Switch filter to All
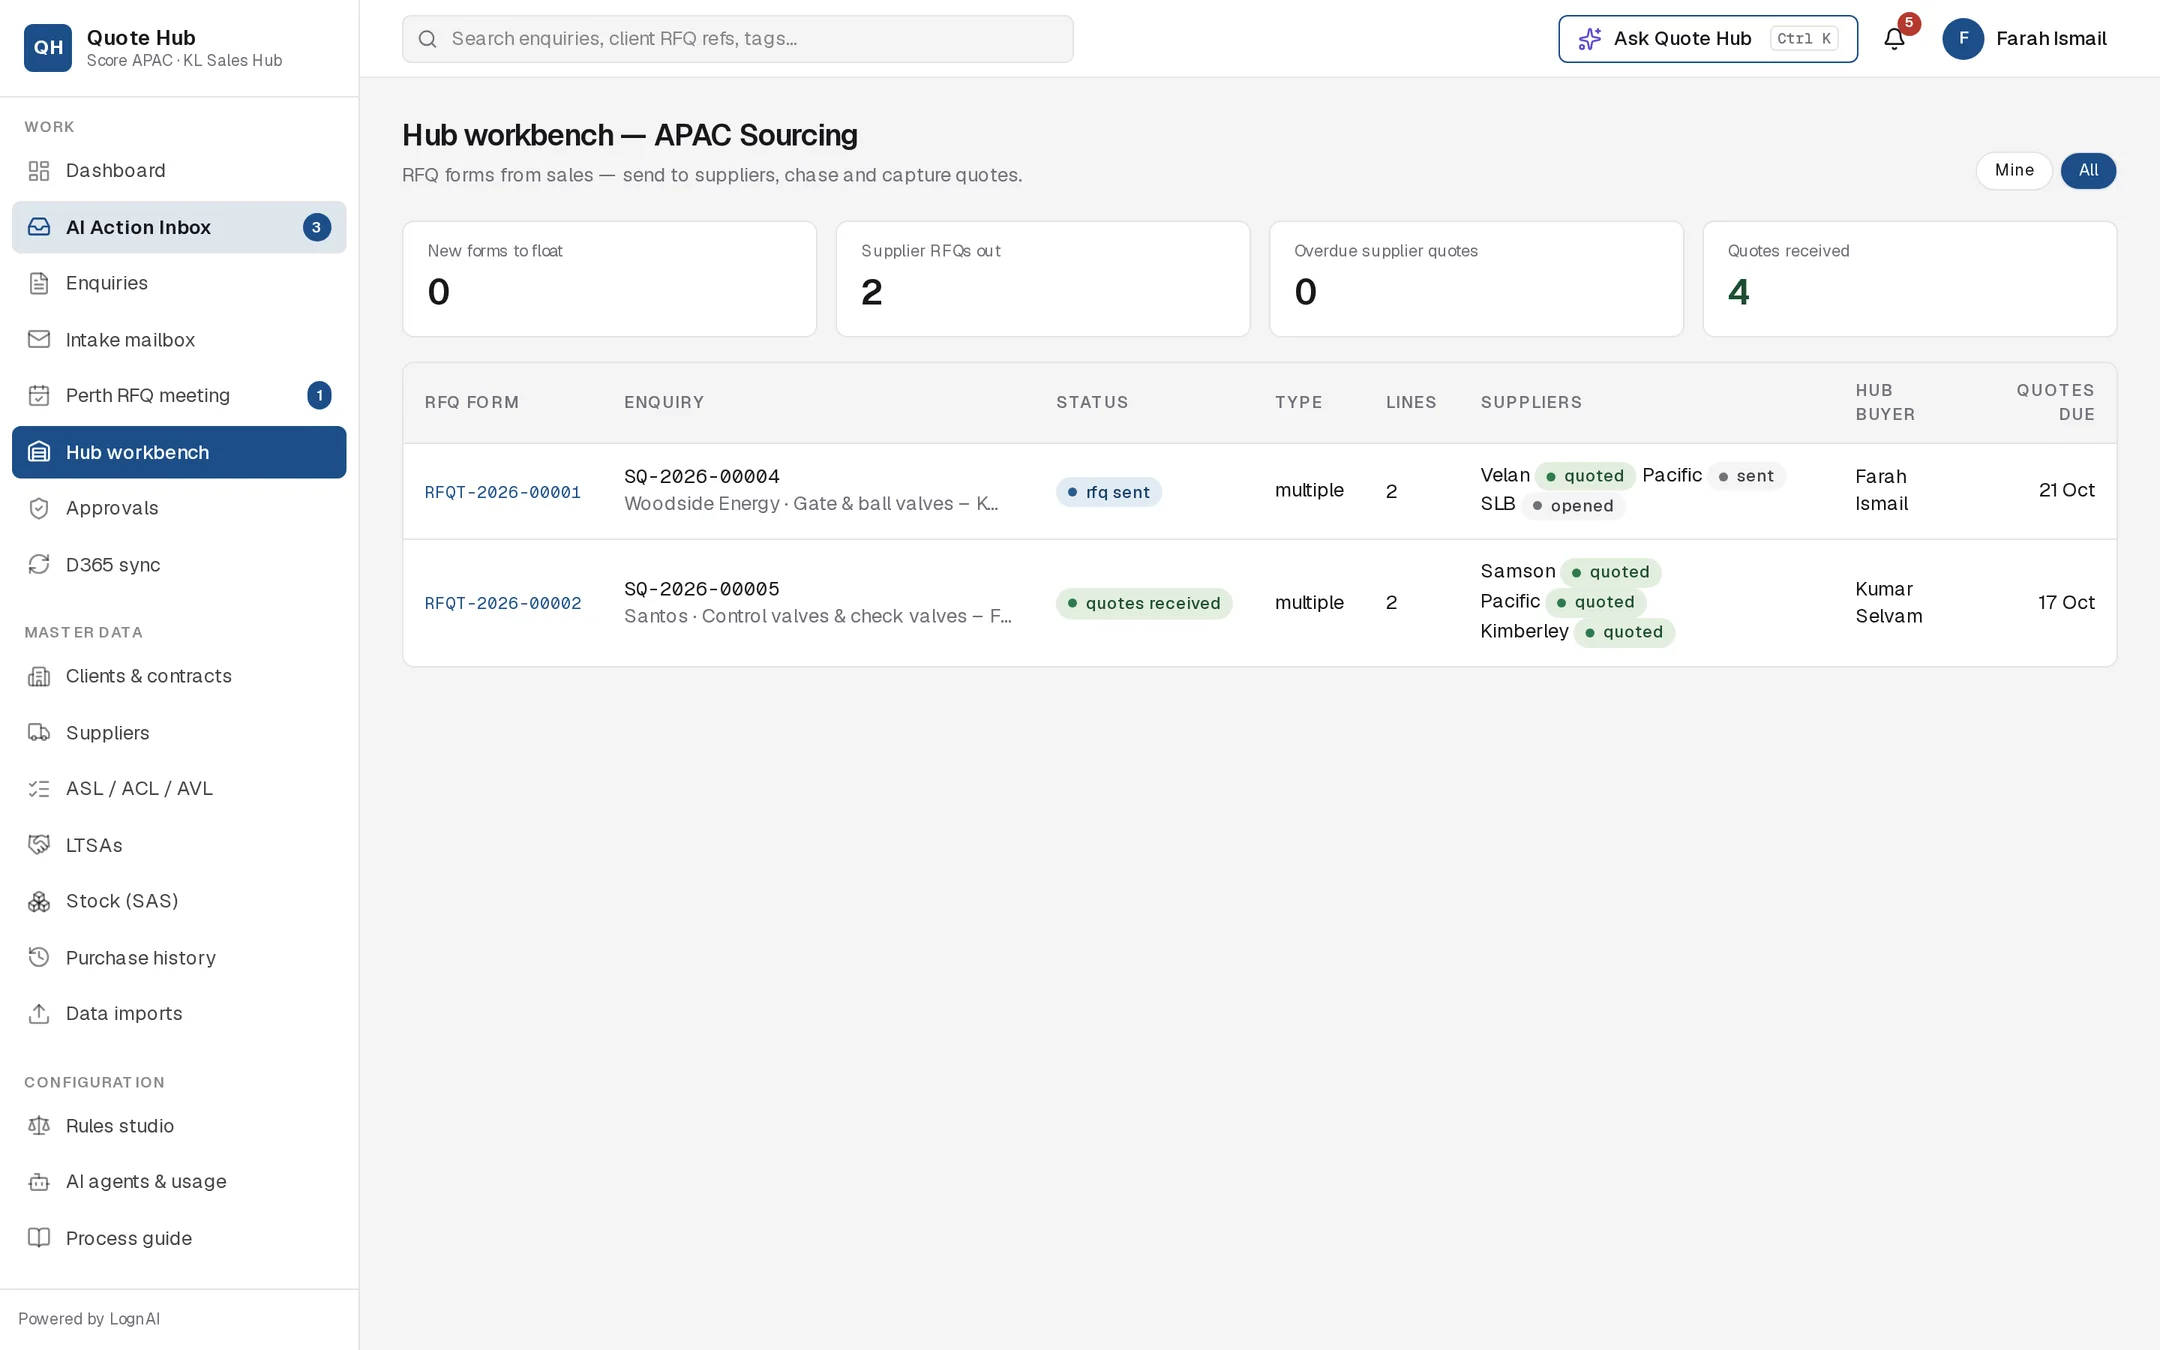2160x1350 pixels. [2088, 170]
